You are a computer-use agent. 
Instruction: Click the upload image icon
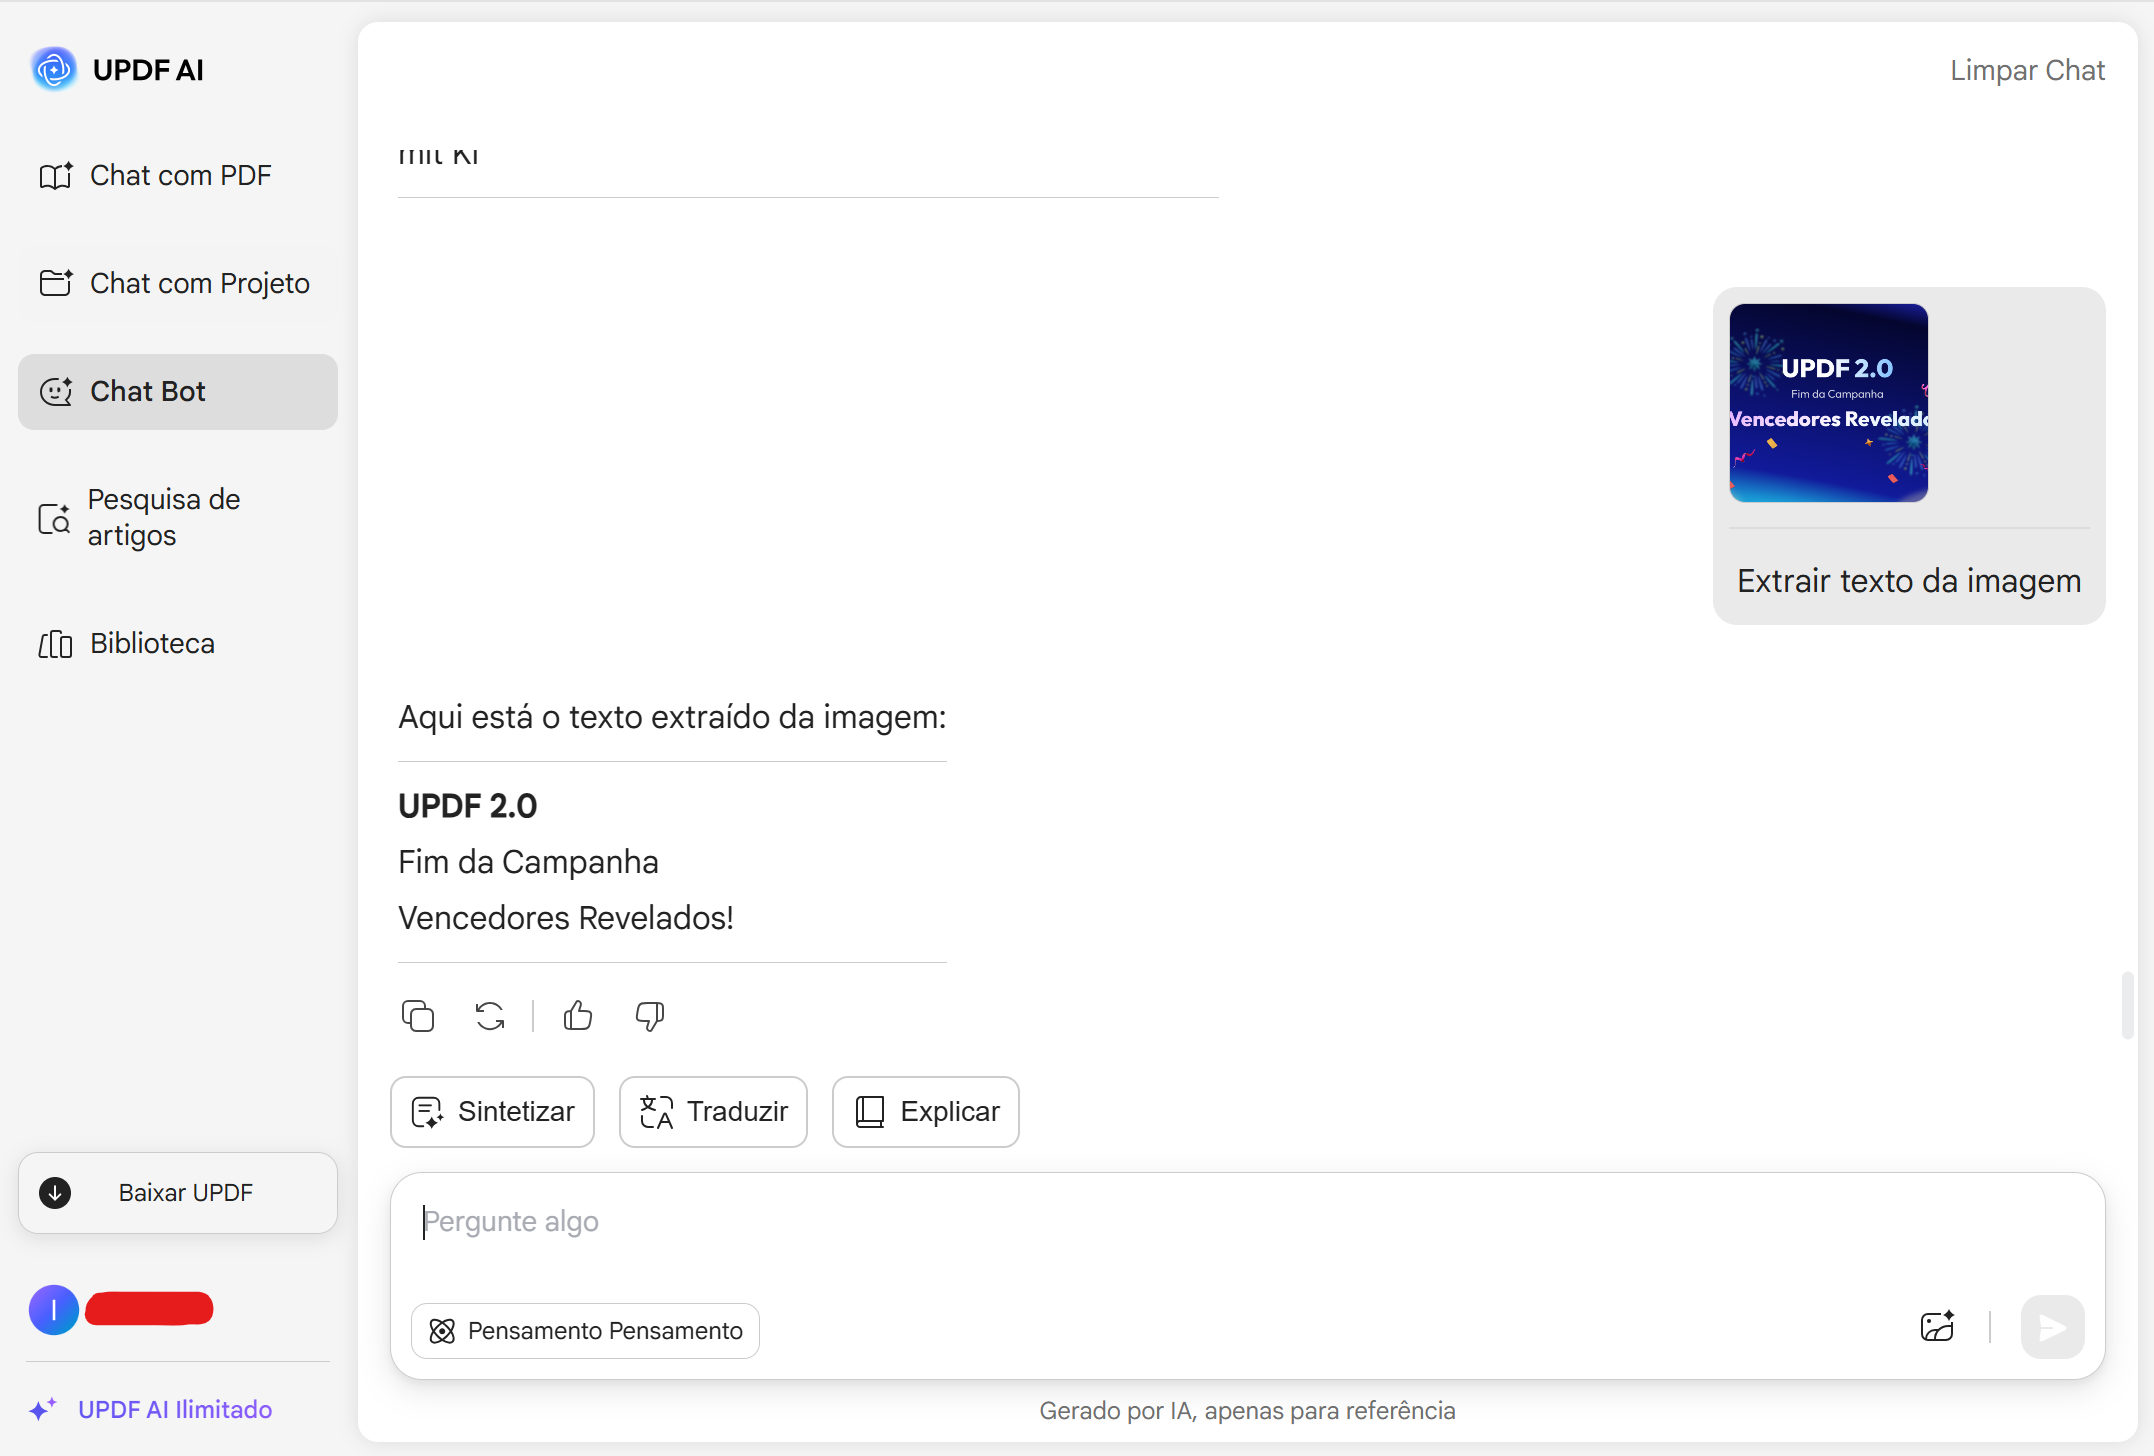(1938, 1327)
